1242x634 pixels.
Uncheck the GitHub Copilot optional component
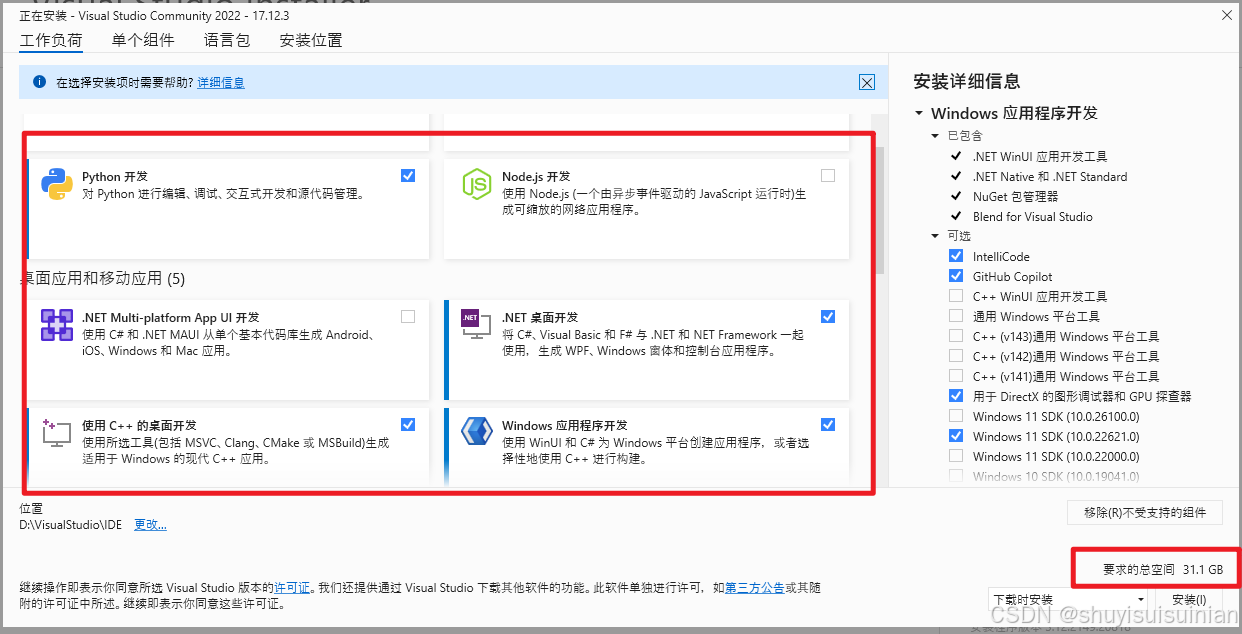(x=956, y=276)
